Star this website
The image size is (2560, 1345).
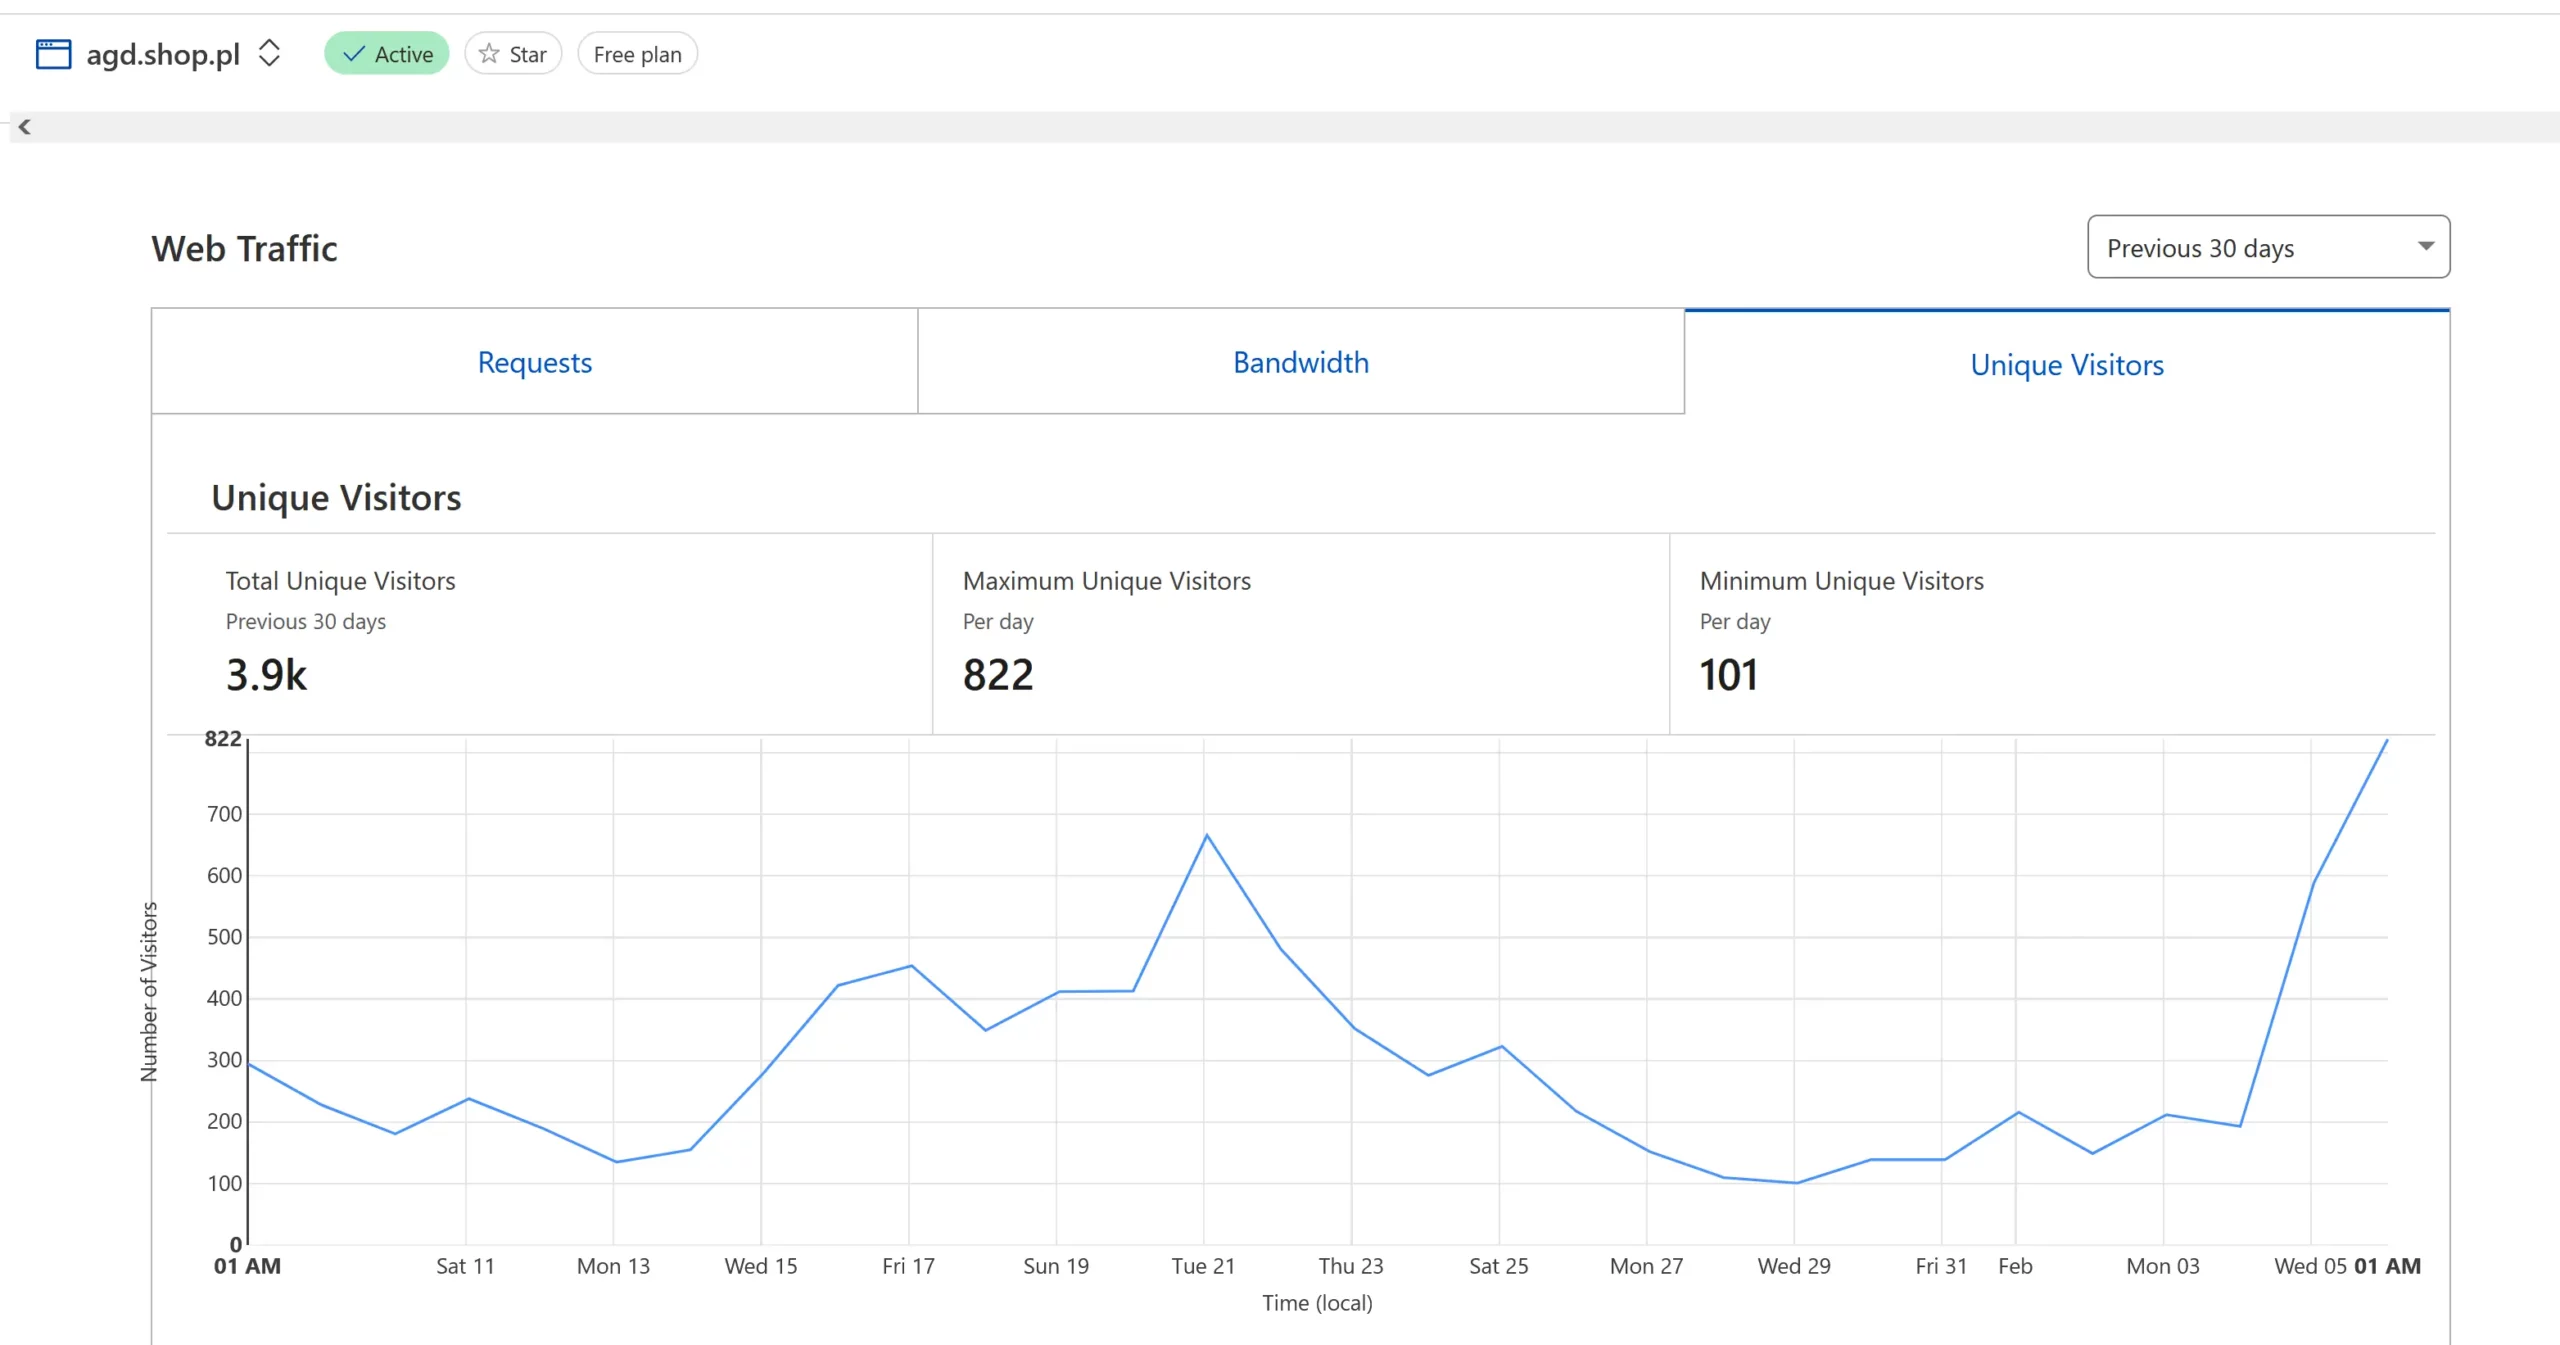(x=513, y=54)
